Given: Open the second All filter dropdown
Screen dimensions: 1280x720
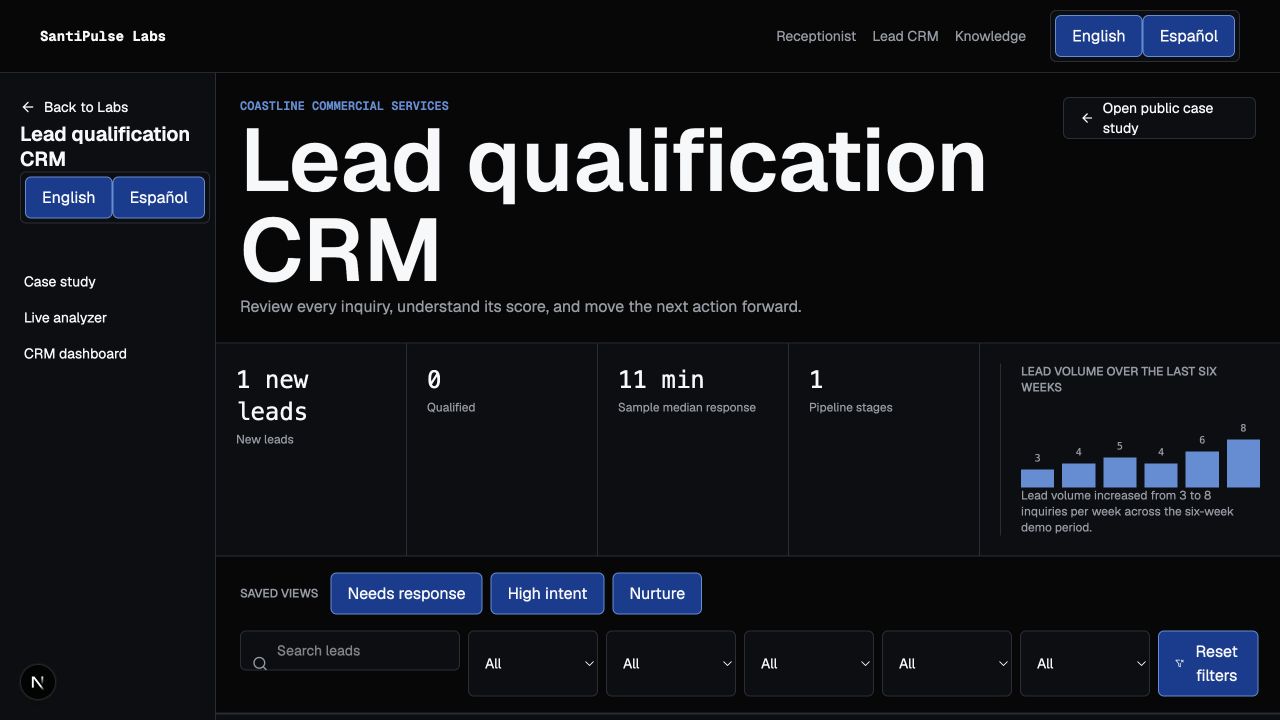Looking at the screenshot, I should (x=671, y=663).
